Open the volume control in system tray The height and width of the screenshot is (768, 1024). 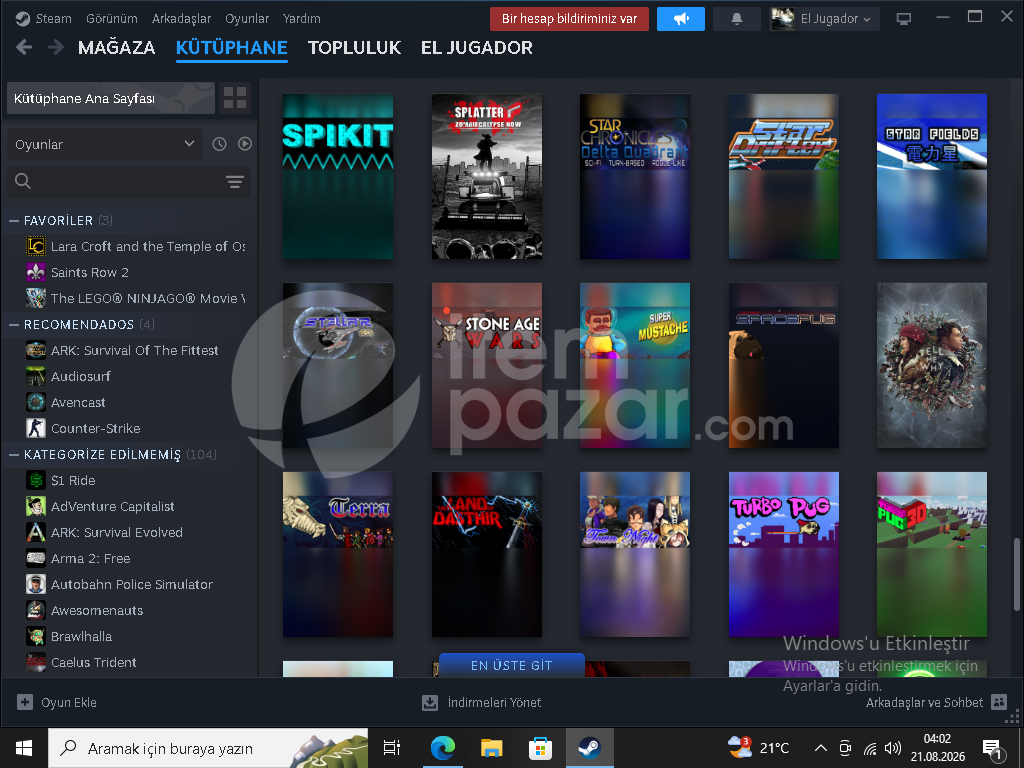(893, 748)
